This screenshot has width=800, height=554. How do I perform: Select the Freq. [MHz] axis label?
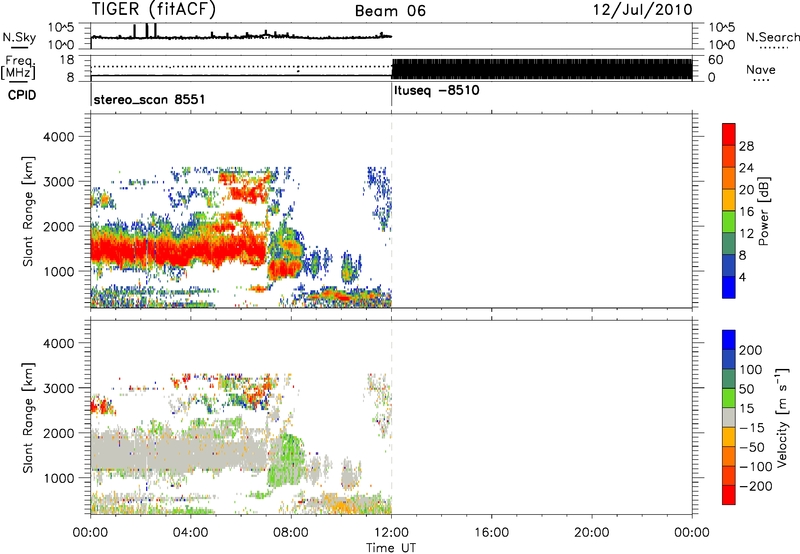pyautogui.click(x=19, y=68)
